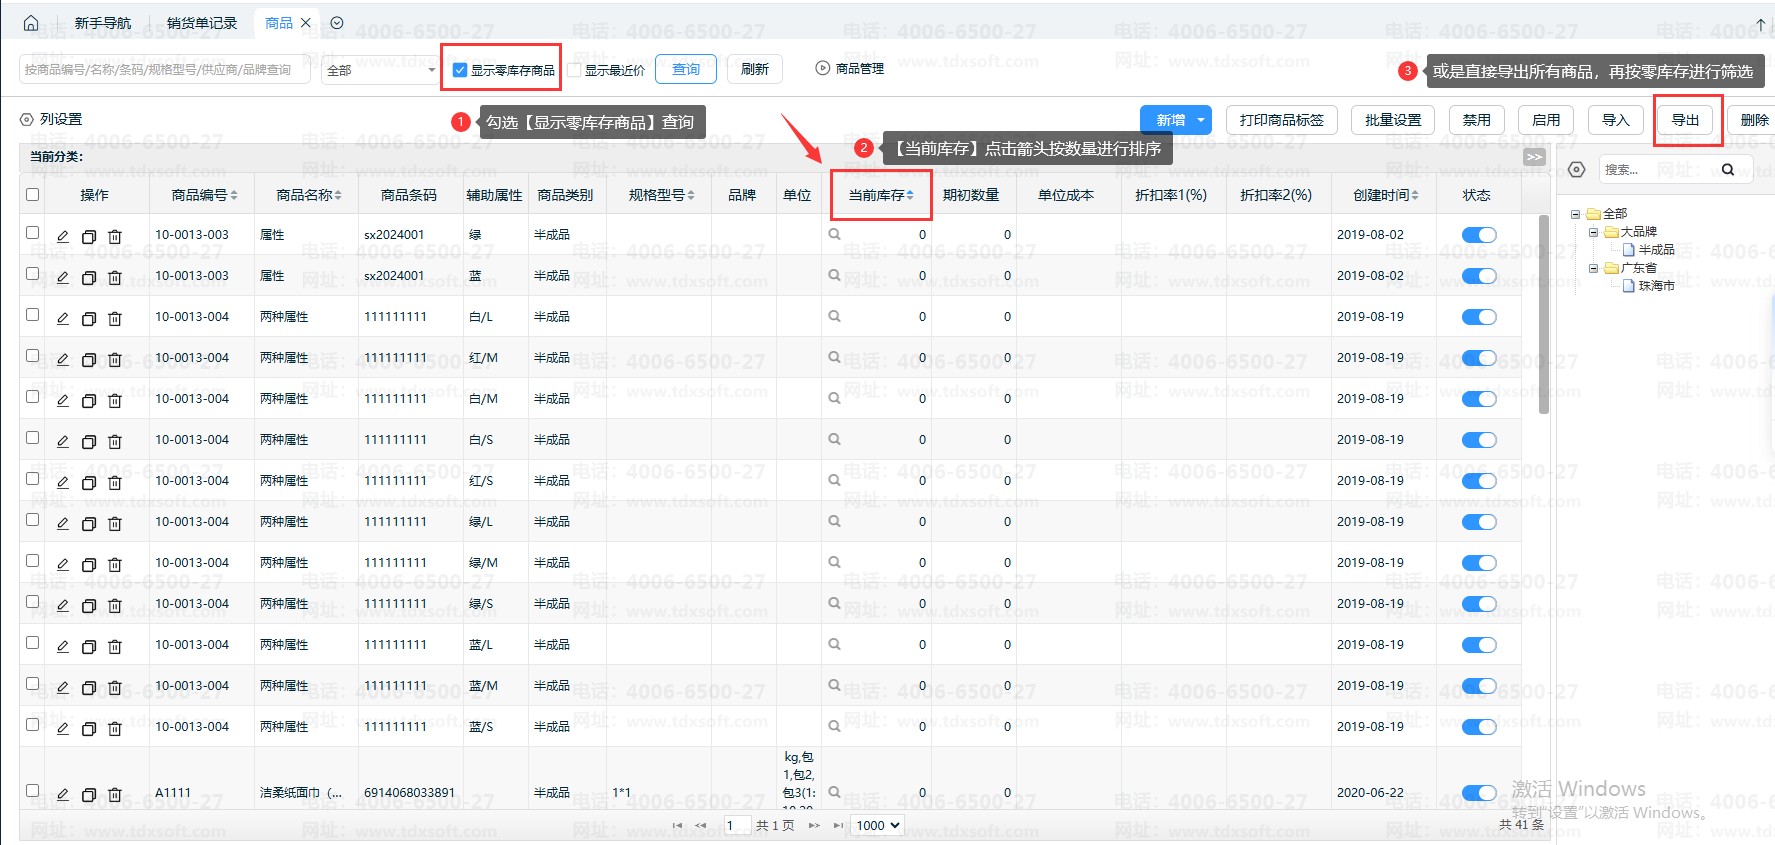Open the 全部 category dropdown
The height and width of the screenshot is (845, 1775).
381,70
